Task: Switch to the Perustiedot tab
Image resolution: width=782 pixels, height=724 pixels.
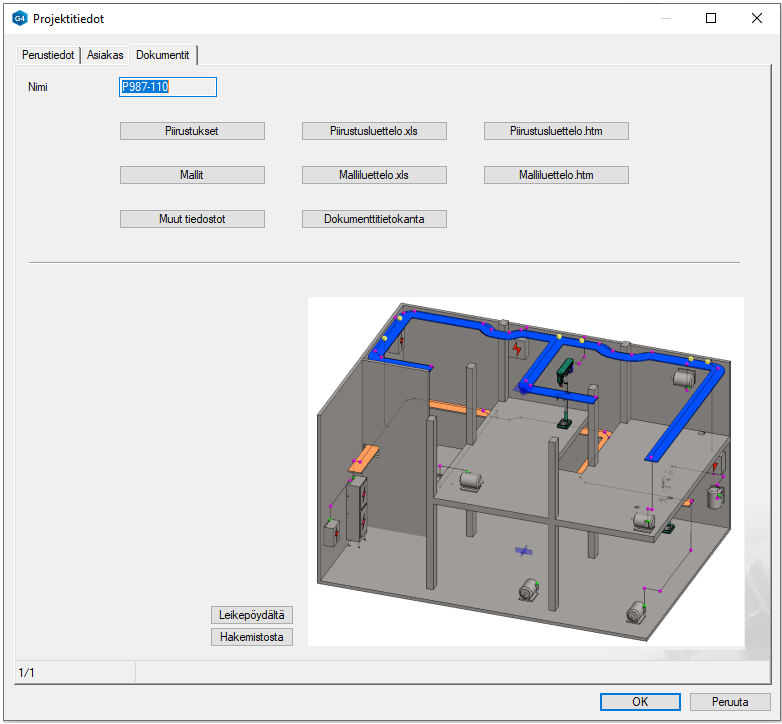Action: (x=48, y=55)
